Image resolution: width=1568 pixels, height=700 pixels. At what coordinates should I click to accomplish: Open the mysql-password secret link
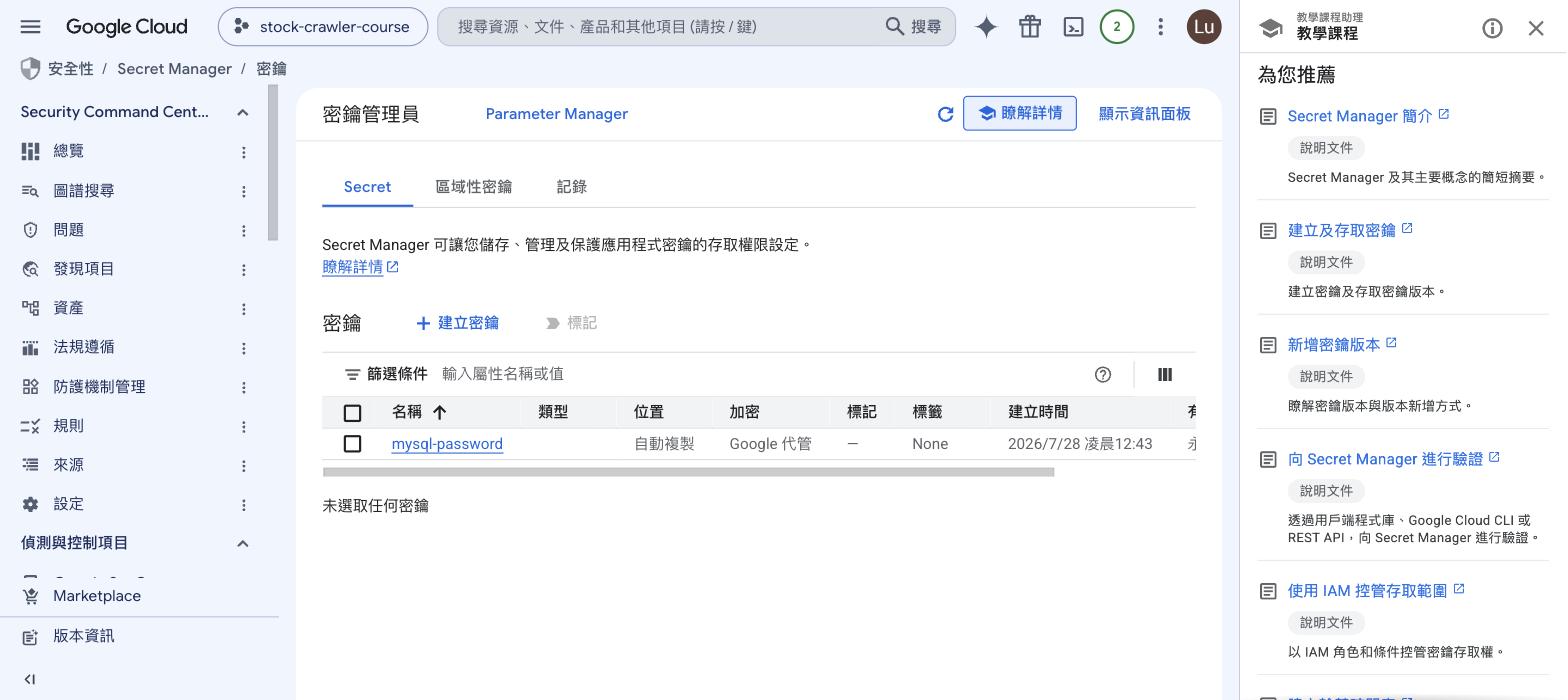(x=447, y=444)
